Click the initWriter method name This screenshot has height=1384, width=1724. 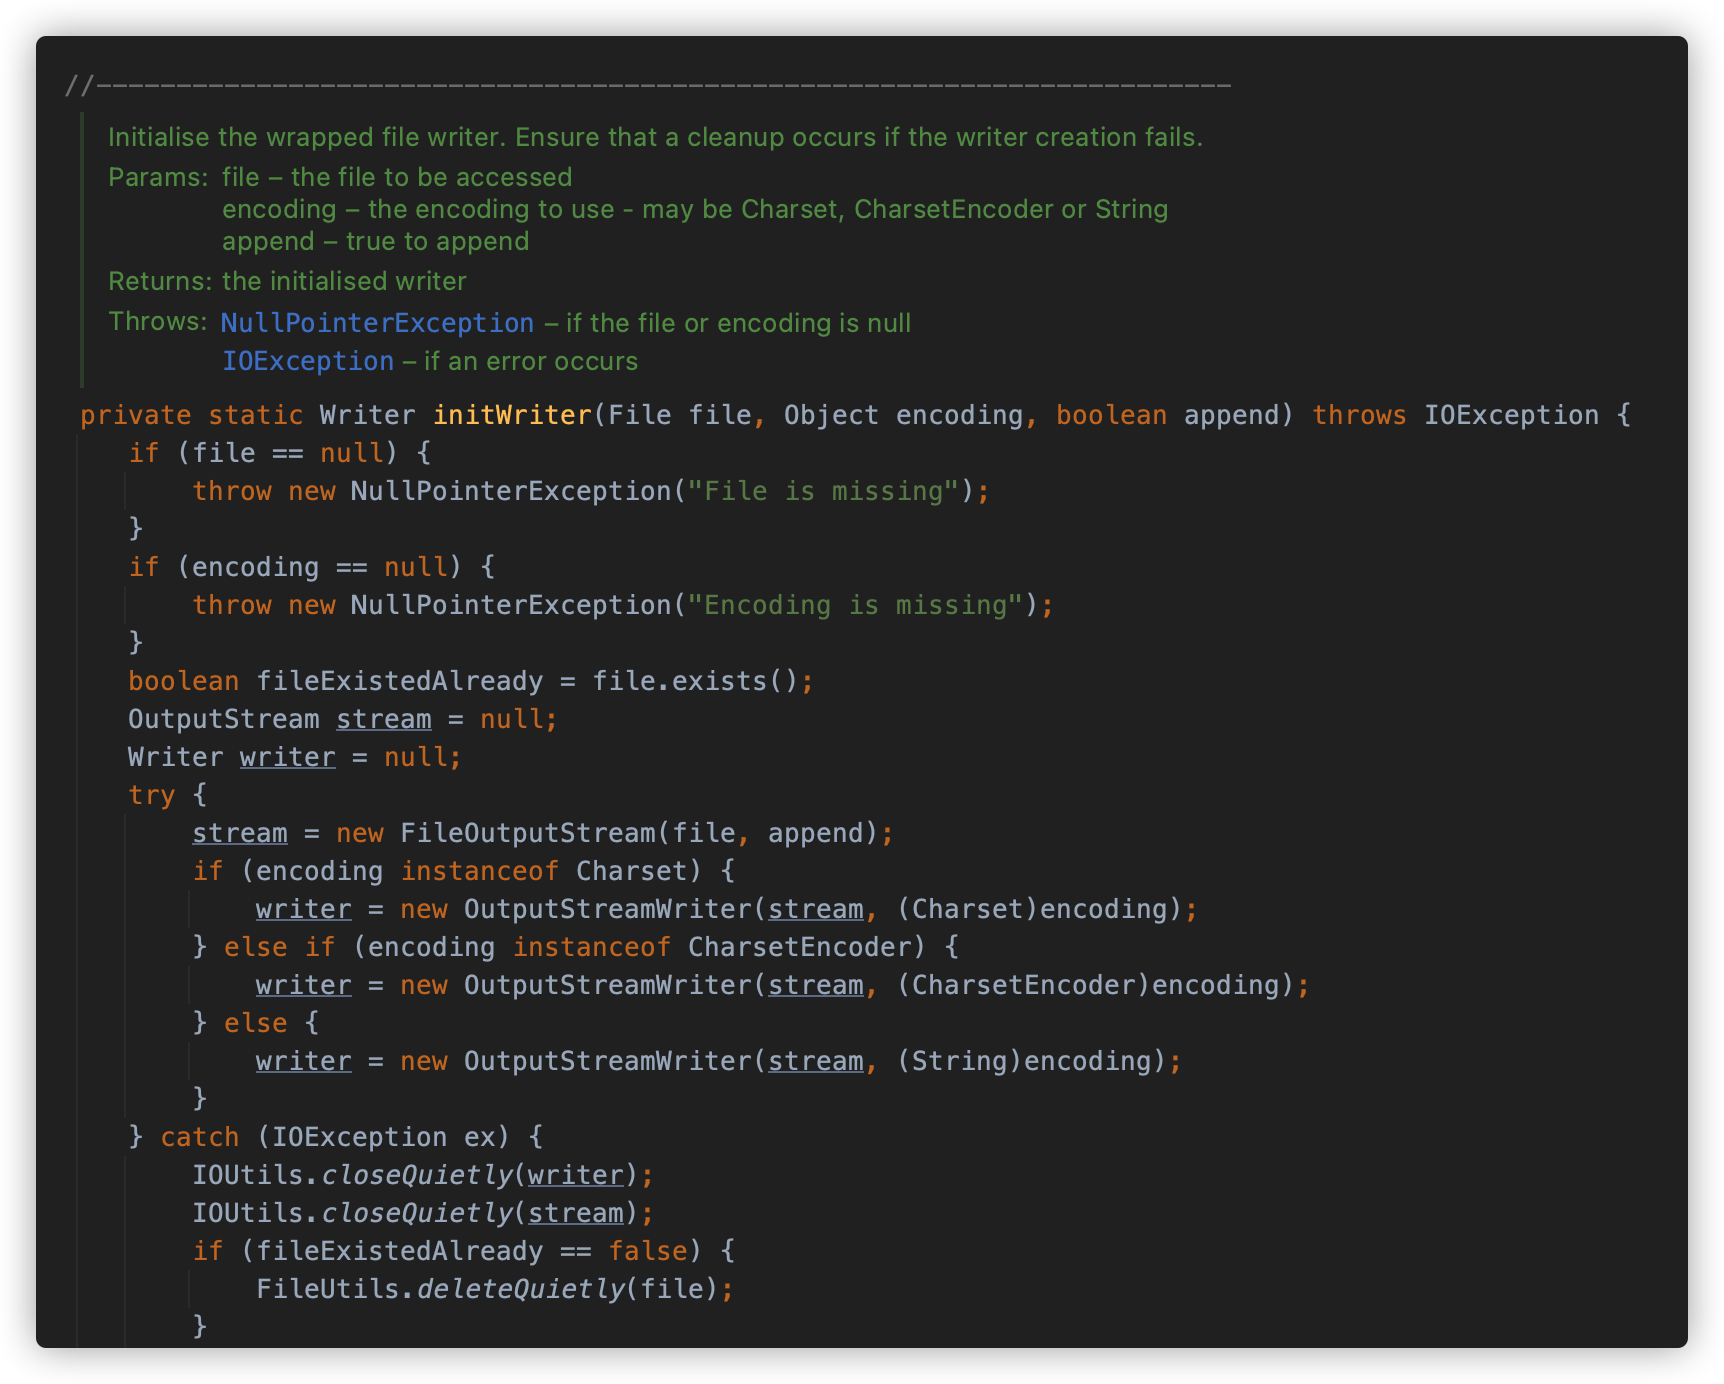pos(512,415)
